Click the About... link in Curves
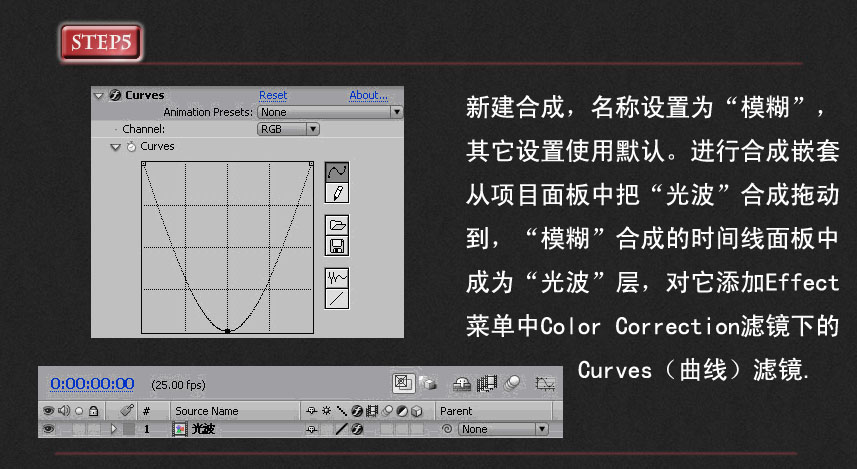The image size is (857, 469). (x=368, y=95)
